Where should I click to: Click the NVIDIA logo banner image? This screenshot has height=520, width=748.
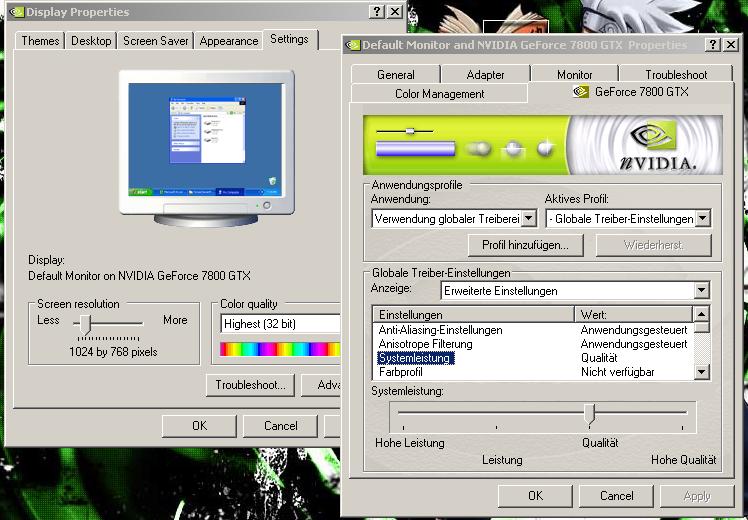542,145
